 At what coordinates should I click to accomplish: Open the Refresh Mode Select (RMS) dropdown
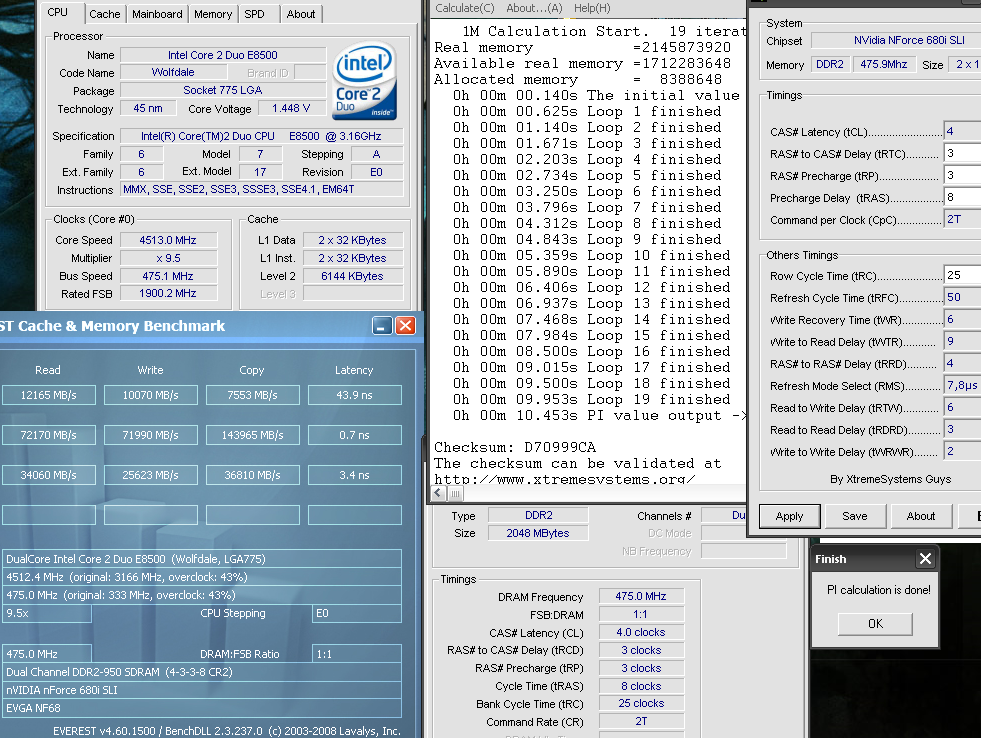point(962,385)
